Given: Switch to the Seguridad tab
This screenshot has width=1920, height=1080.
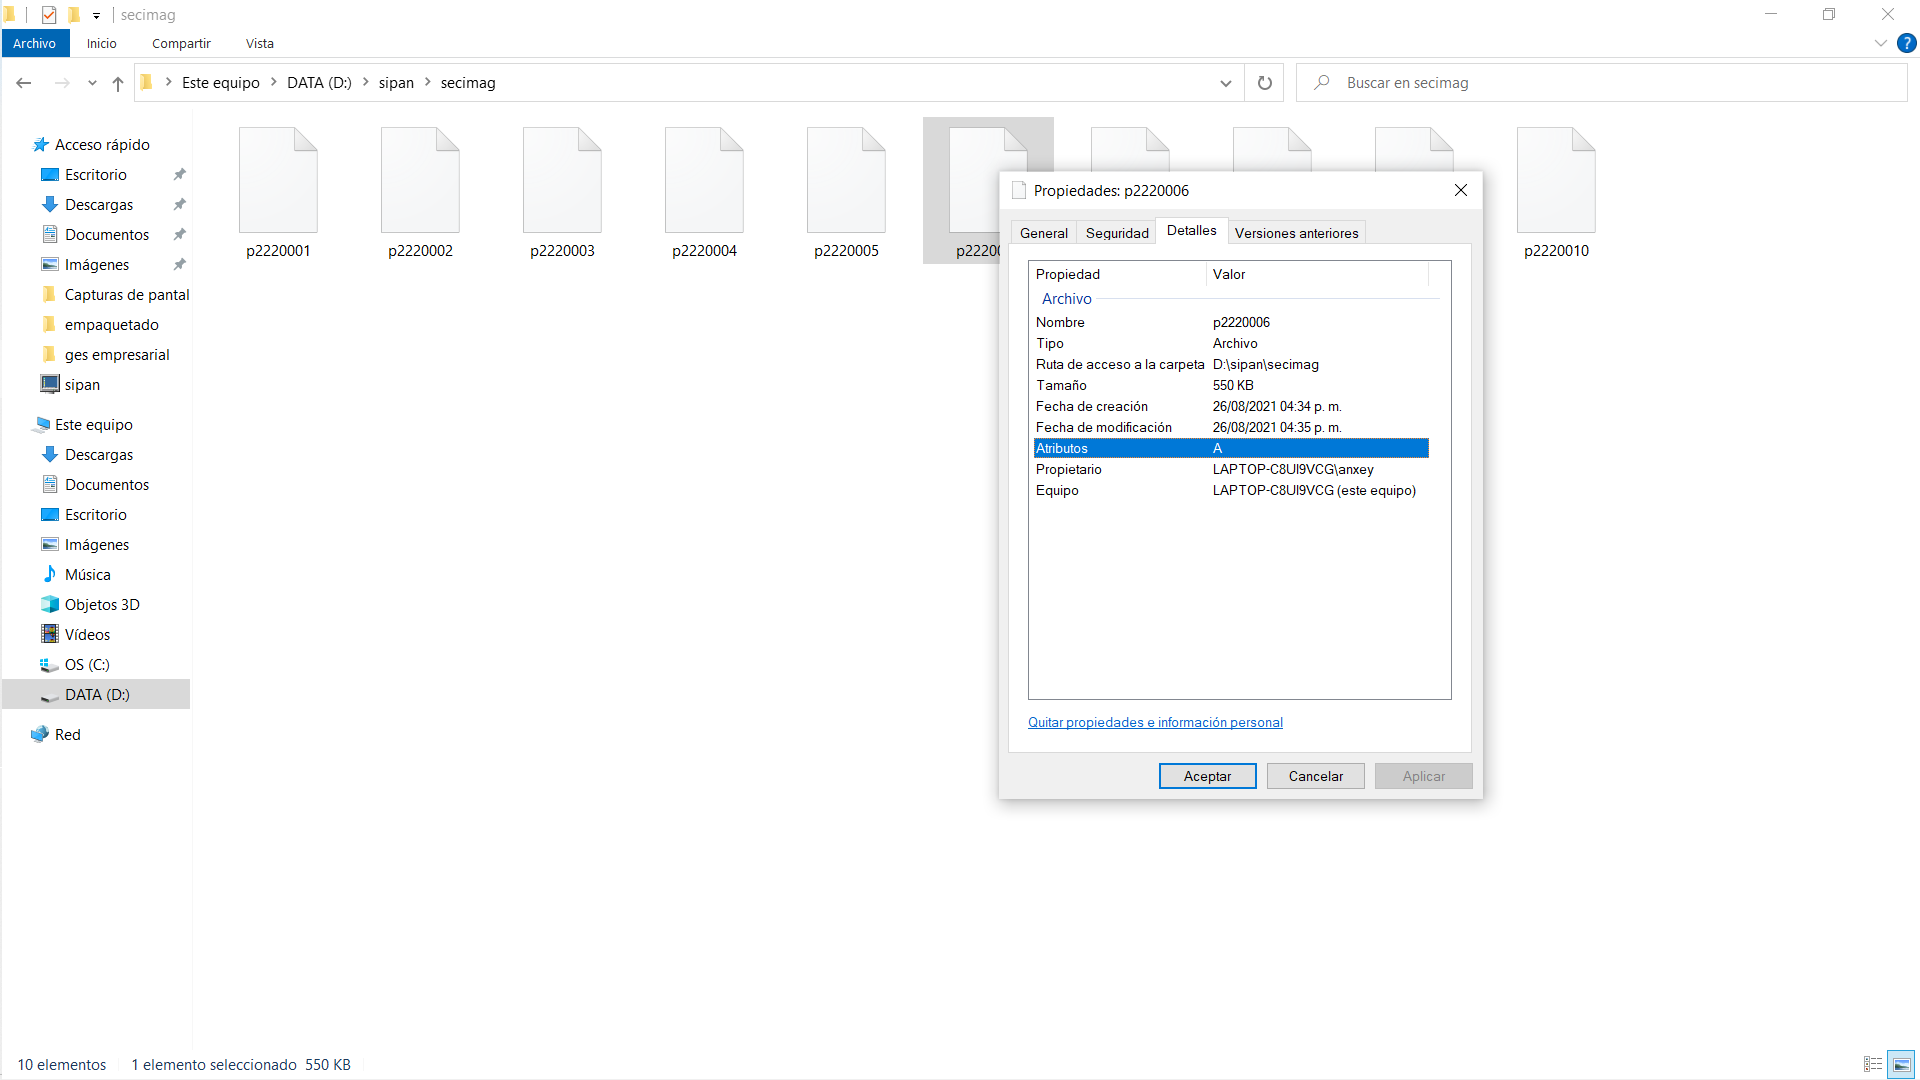Looking at the screenshot, I should [1116, 233].
